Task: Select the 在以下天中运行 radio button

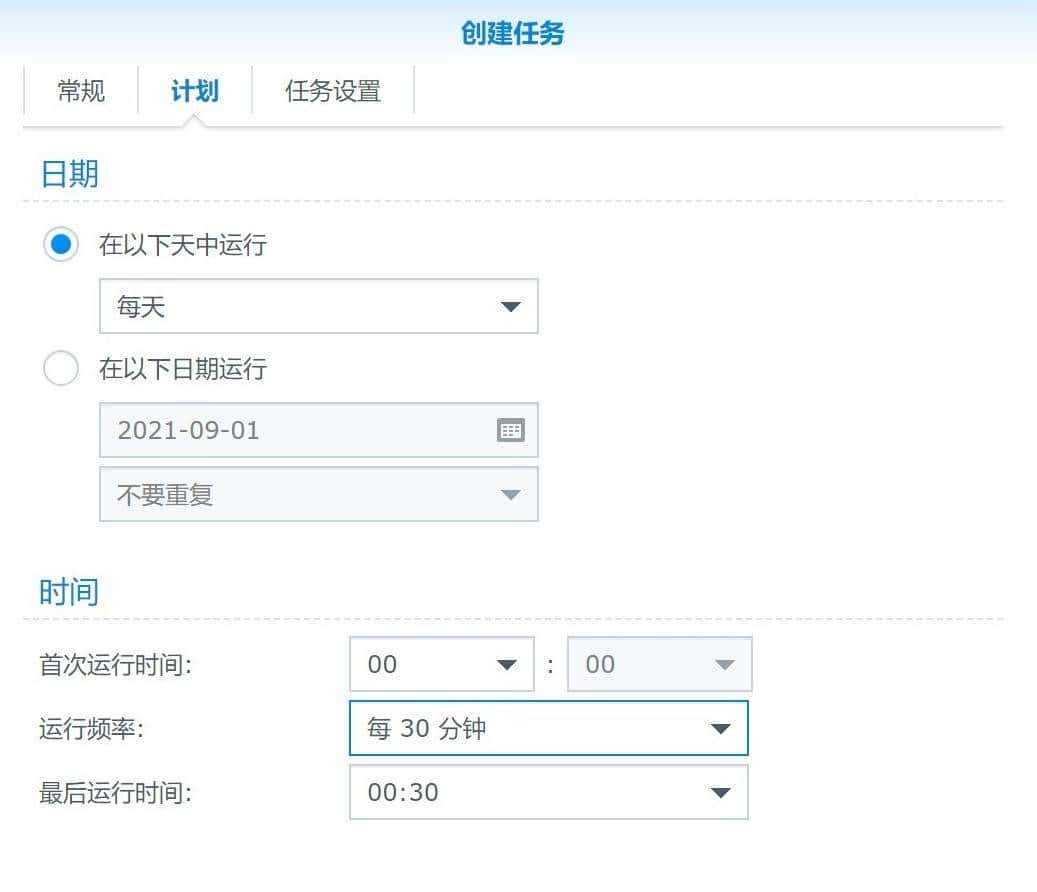Action: [61, 243]
